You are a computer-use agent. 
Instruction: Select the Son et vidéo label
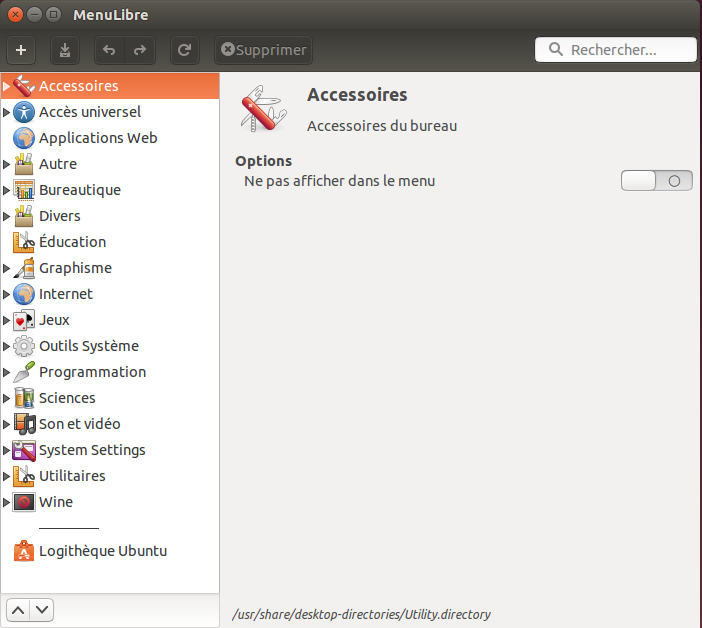[80, 423]
